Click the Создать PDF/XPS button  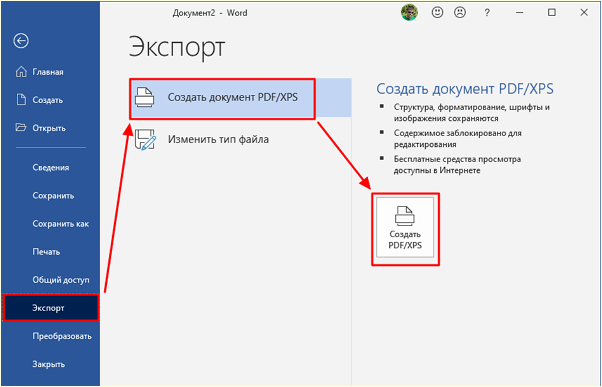405,228
